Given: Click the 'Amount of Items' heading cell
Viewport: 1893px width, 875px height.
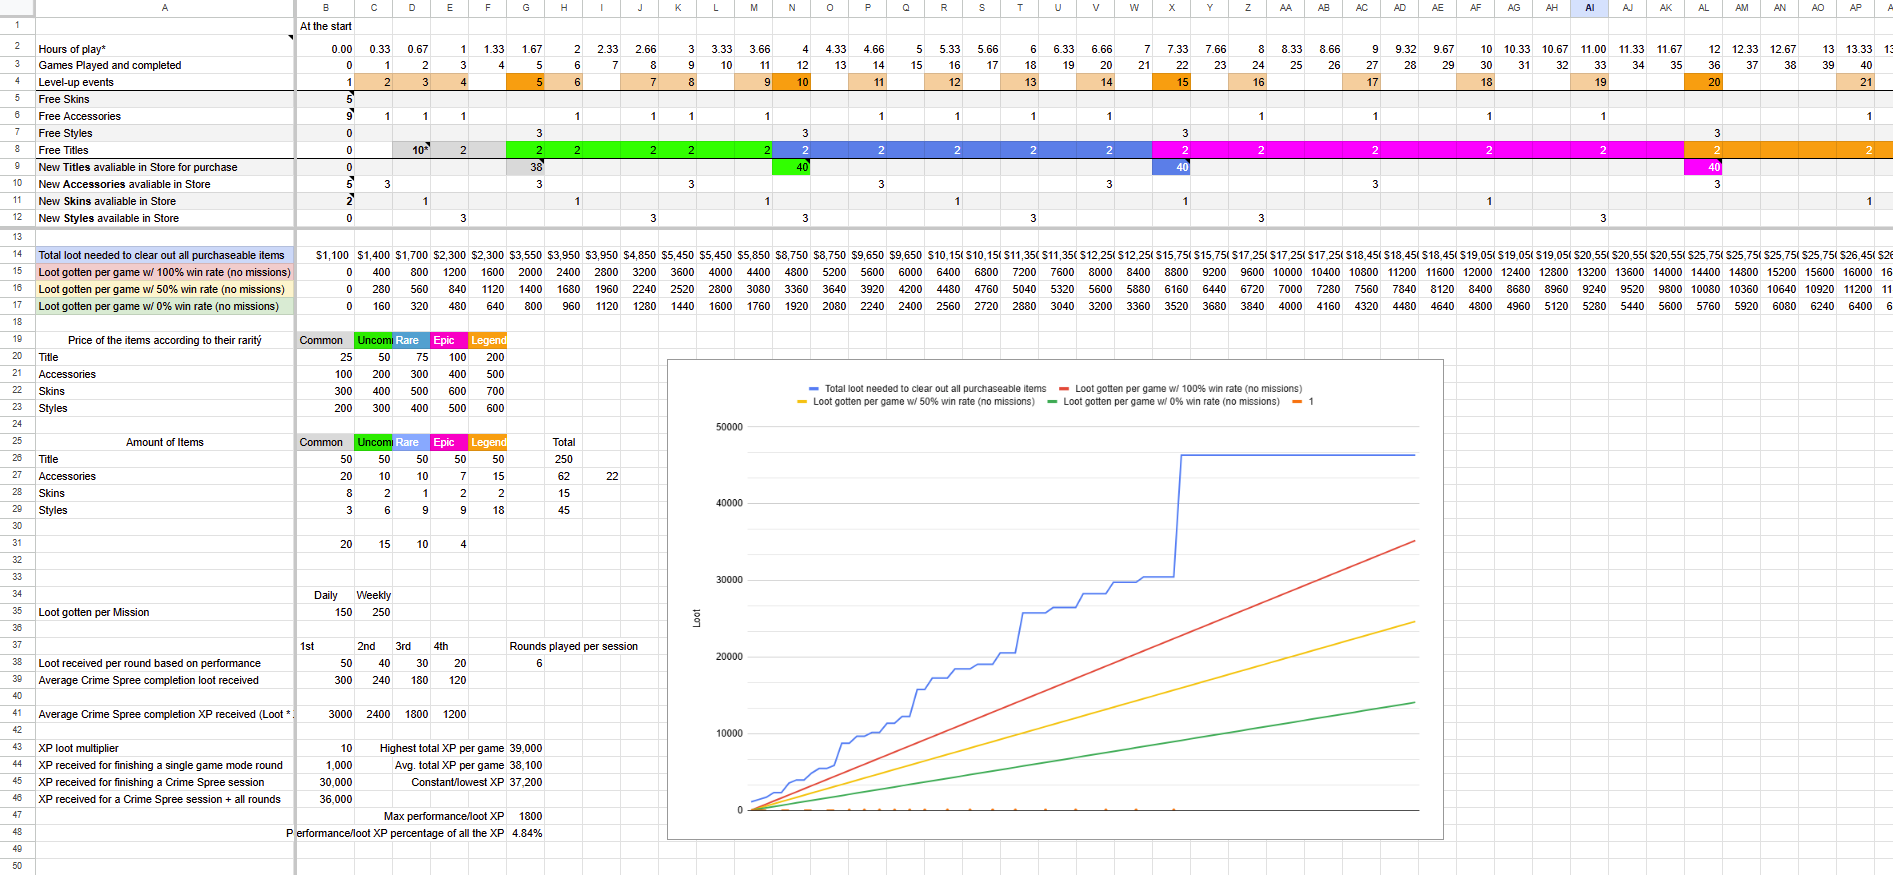Looking at the screenshot, I should pyautogui.click(x=165, y=442).
